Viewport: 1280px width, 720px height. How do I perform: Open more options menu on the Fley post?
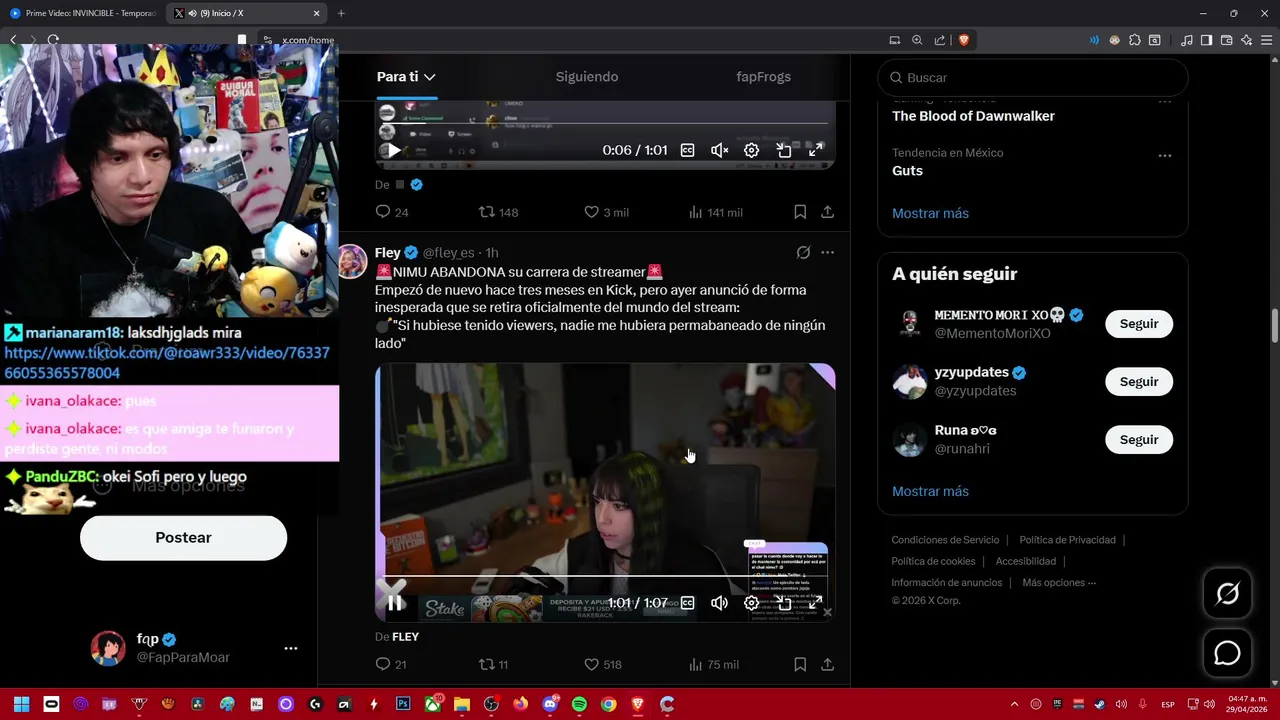coord(827,253)
